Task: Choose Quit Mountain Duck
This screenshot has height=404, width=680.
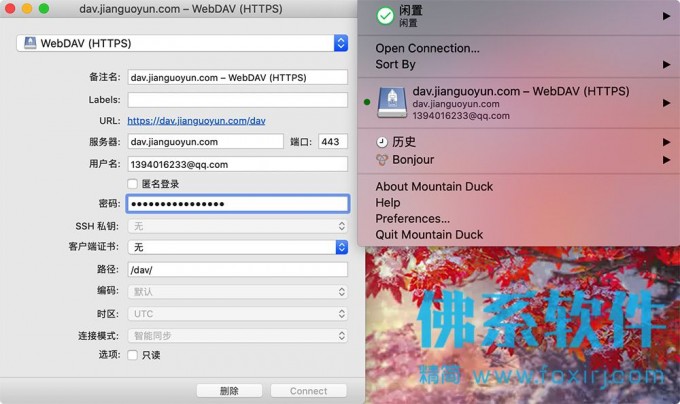Action: [x=429, y=235]
